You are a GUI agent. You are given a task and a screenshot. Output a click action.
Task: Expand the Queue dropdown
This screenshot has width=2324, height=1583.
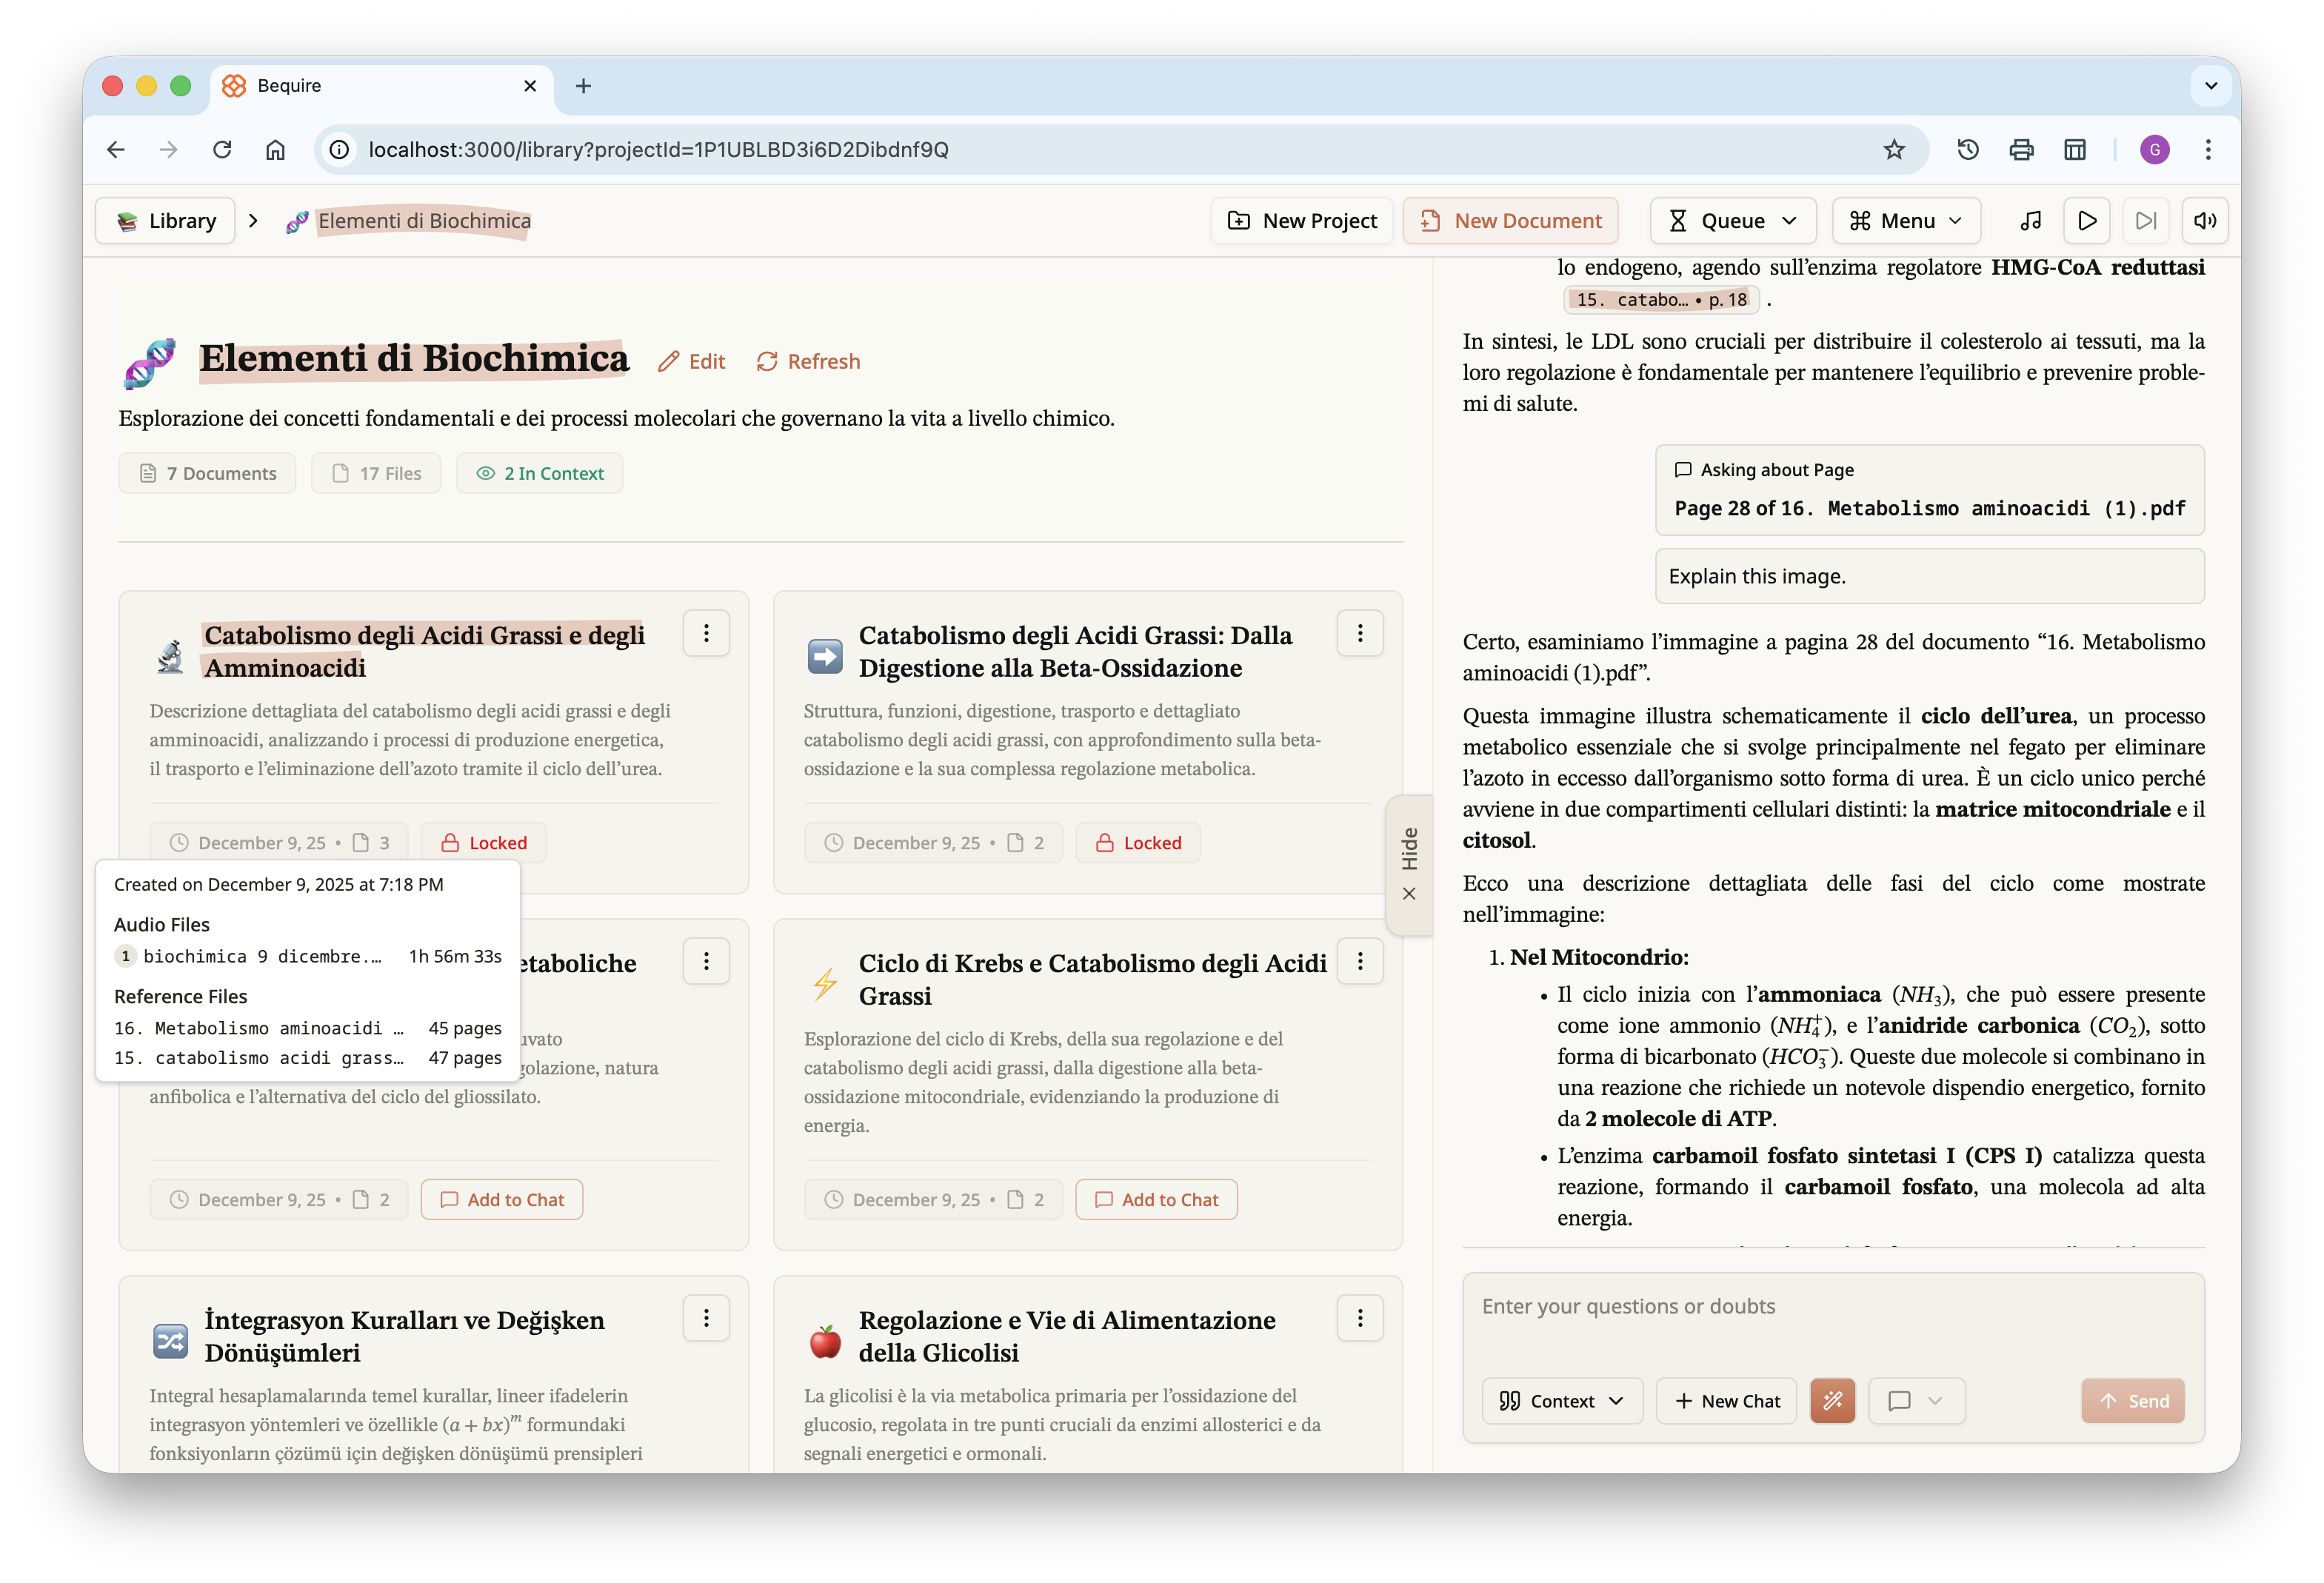tap(1732, 221)
